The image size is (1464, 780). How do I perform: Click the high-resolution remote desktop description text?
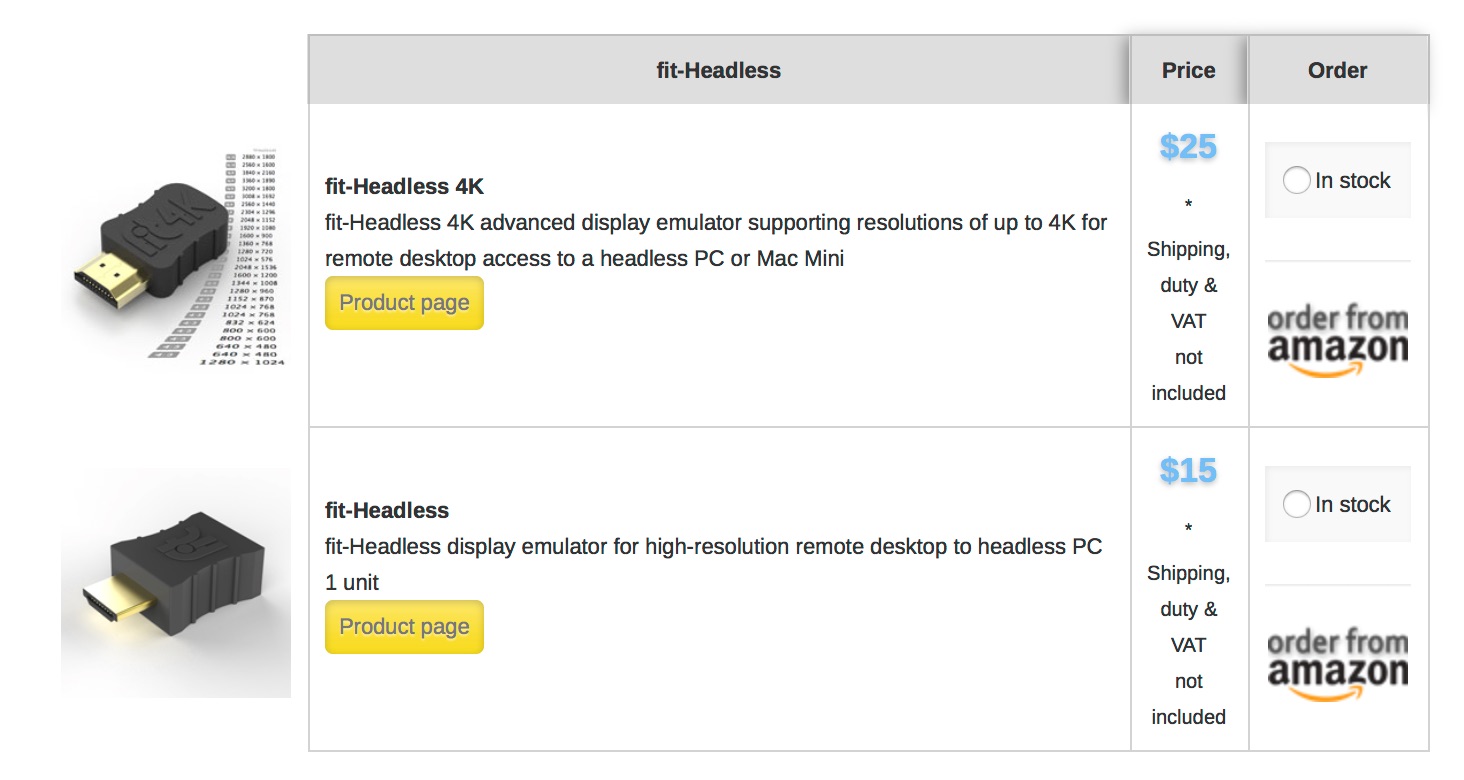click(713, 547)
